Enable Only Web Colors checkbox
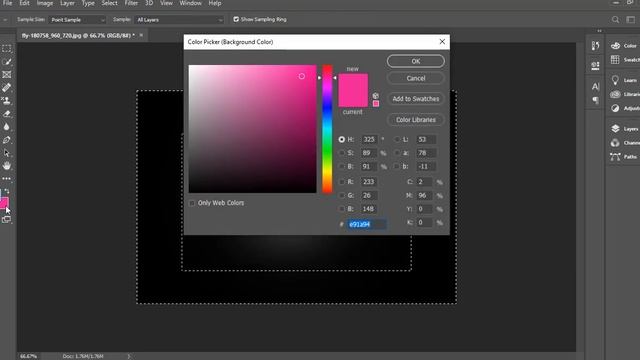 (192, 203)
